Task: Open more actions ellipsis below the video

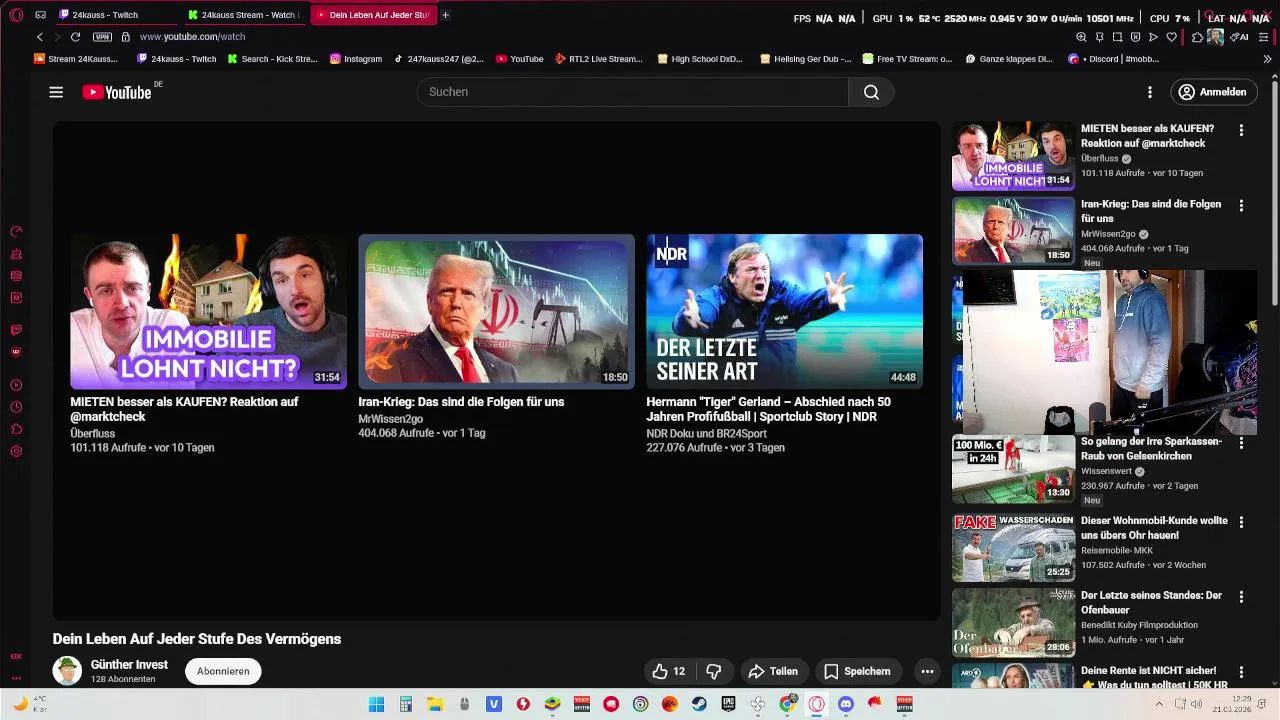Action: click(927, 671)
